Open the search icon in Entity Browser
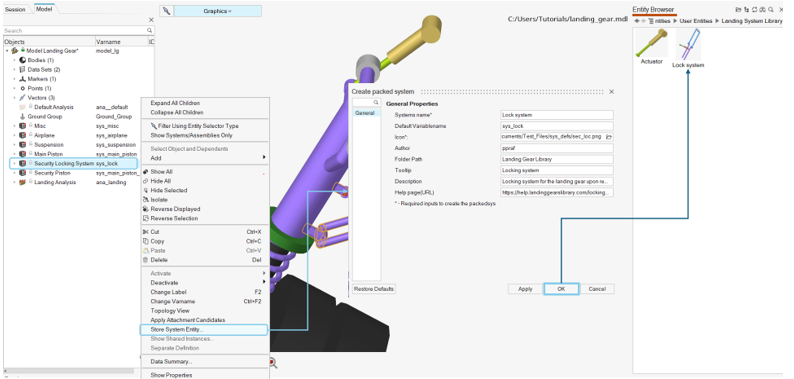Screen dimensions: 794x379 click(770, 10)
